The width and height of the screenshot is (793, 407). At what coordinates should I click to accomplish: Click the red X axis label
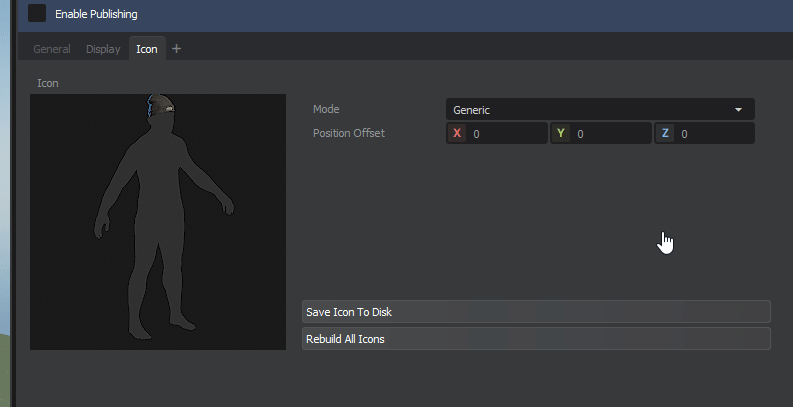click(x=458, y=134)
